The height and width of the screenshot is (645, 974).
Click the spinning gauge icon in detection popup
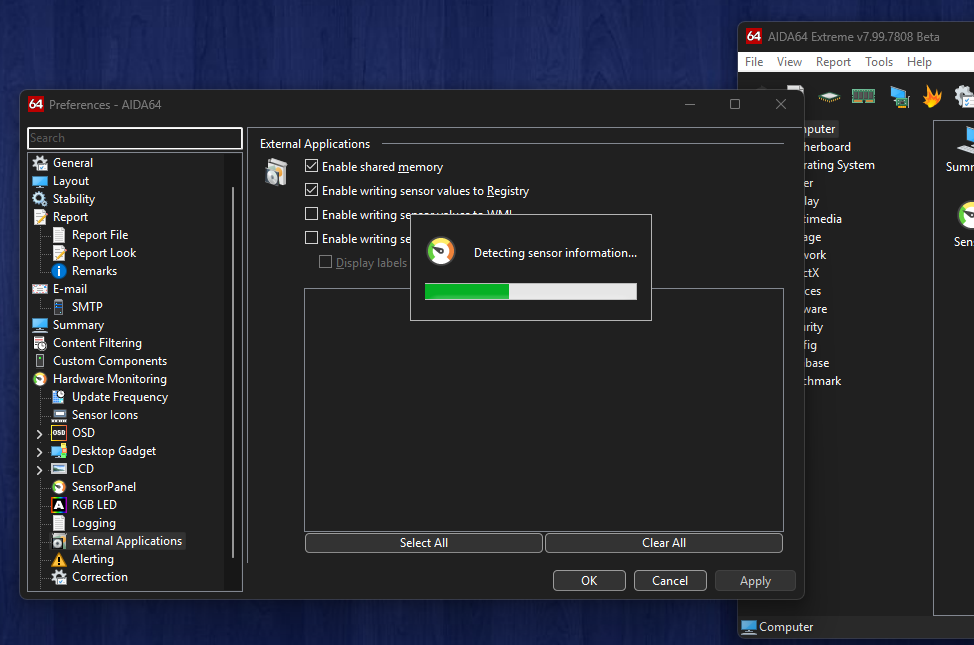(441, 252)
